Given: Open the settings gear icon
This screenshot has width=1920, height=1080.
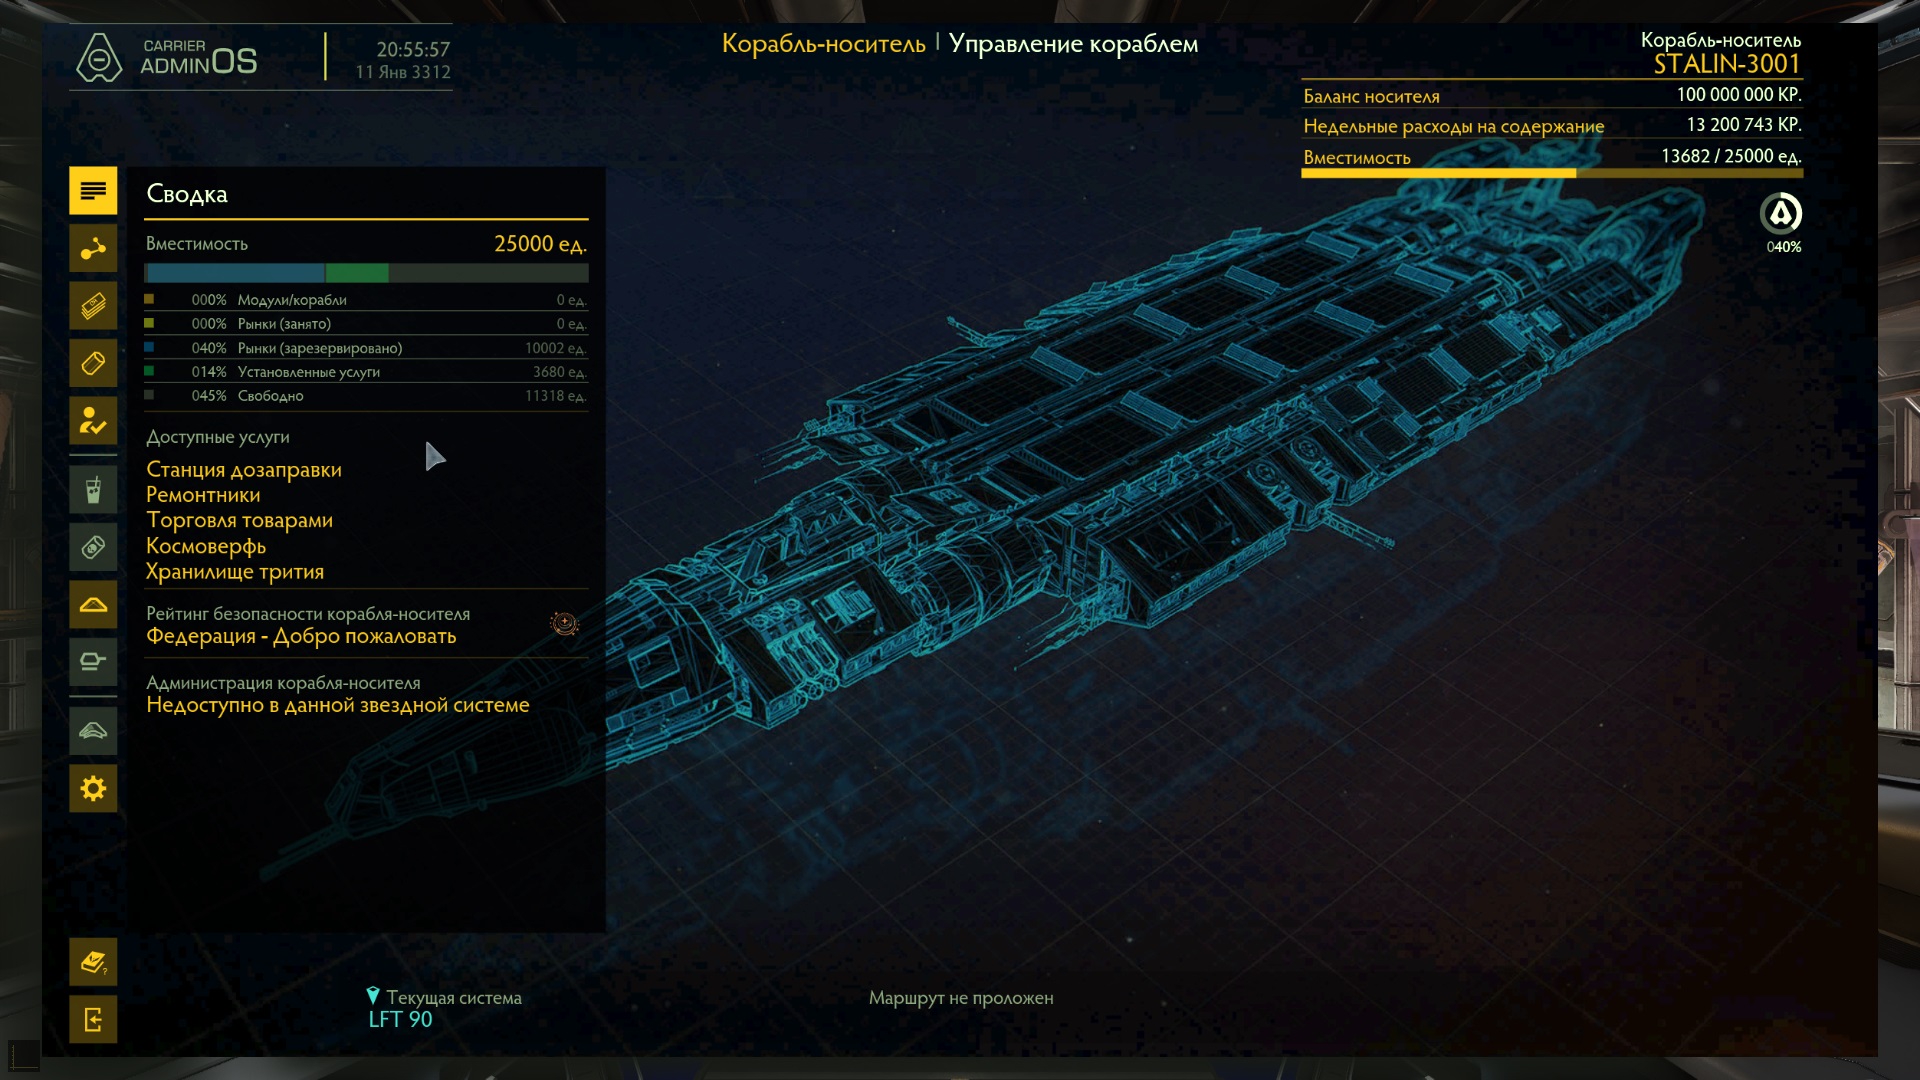Looking at the screenshot, I should pyautogui.click(x=93, y=789).
